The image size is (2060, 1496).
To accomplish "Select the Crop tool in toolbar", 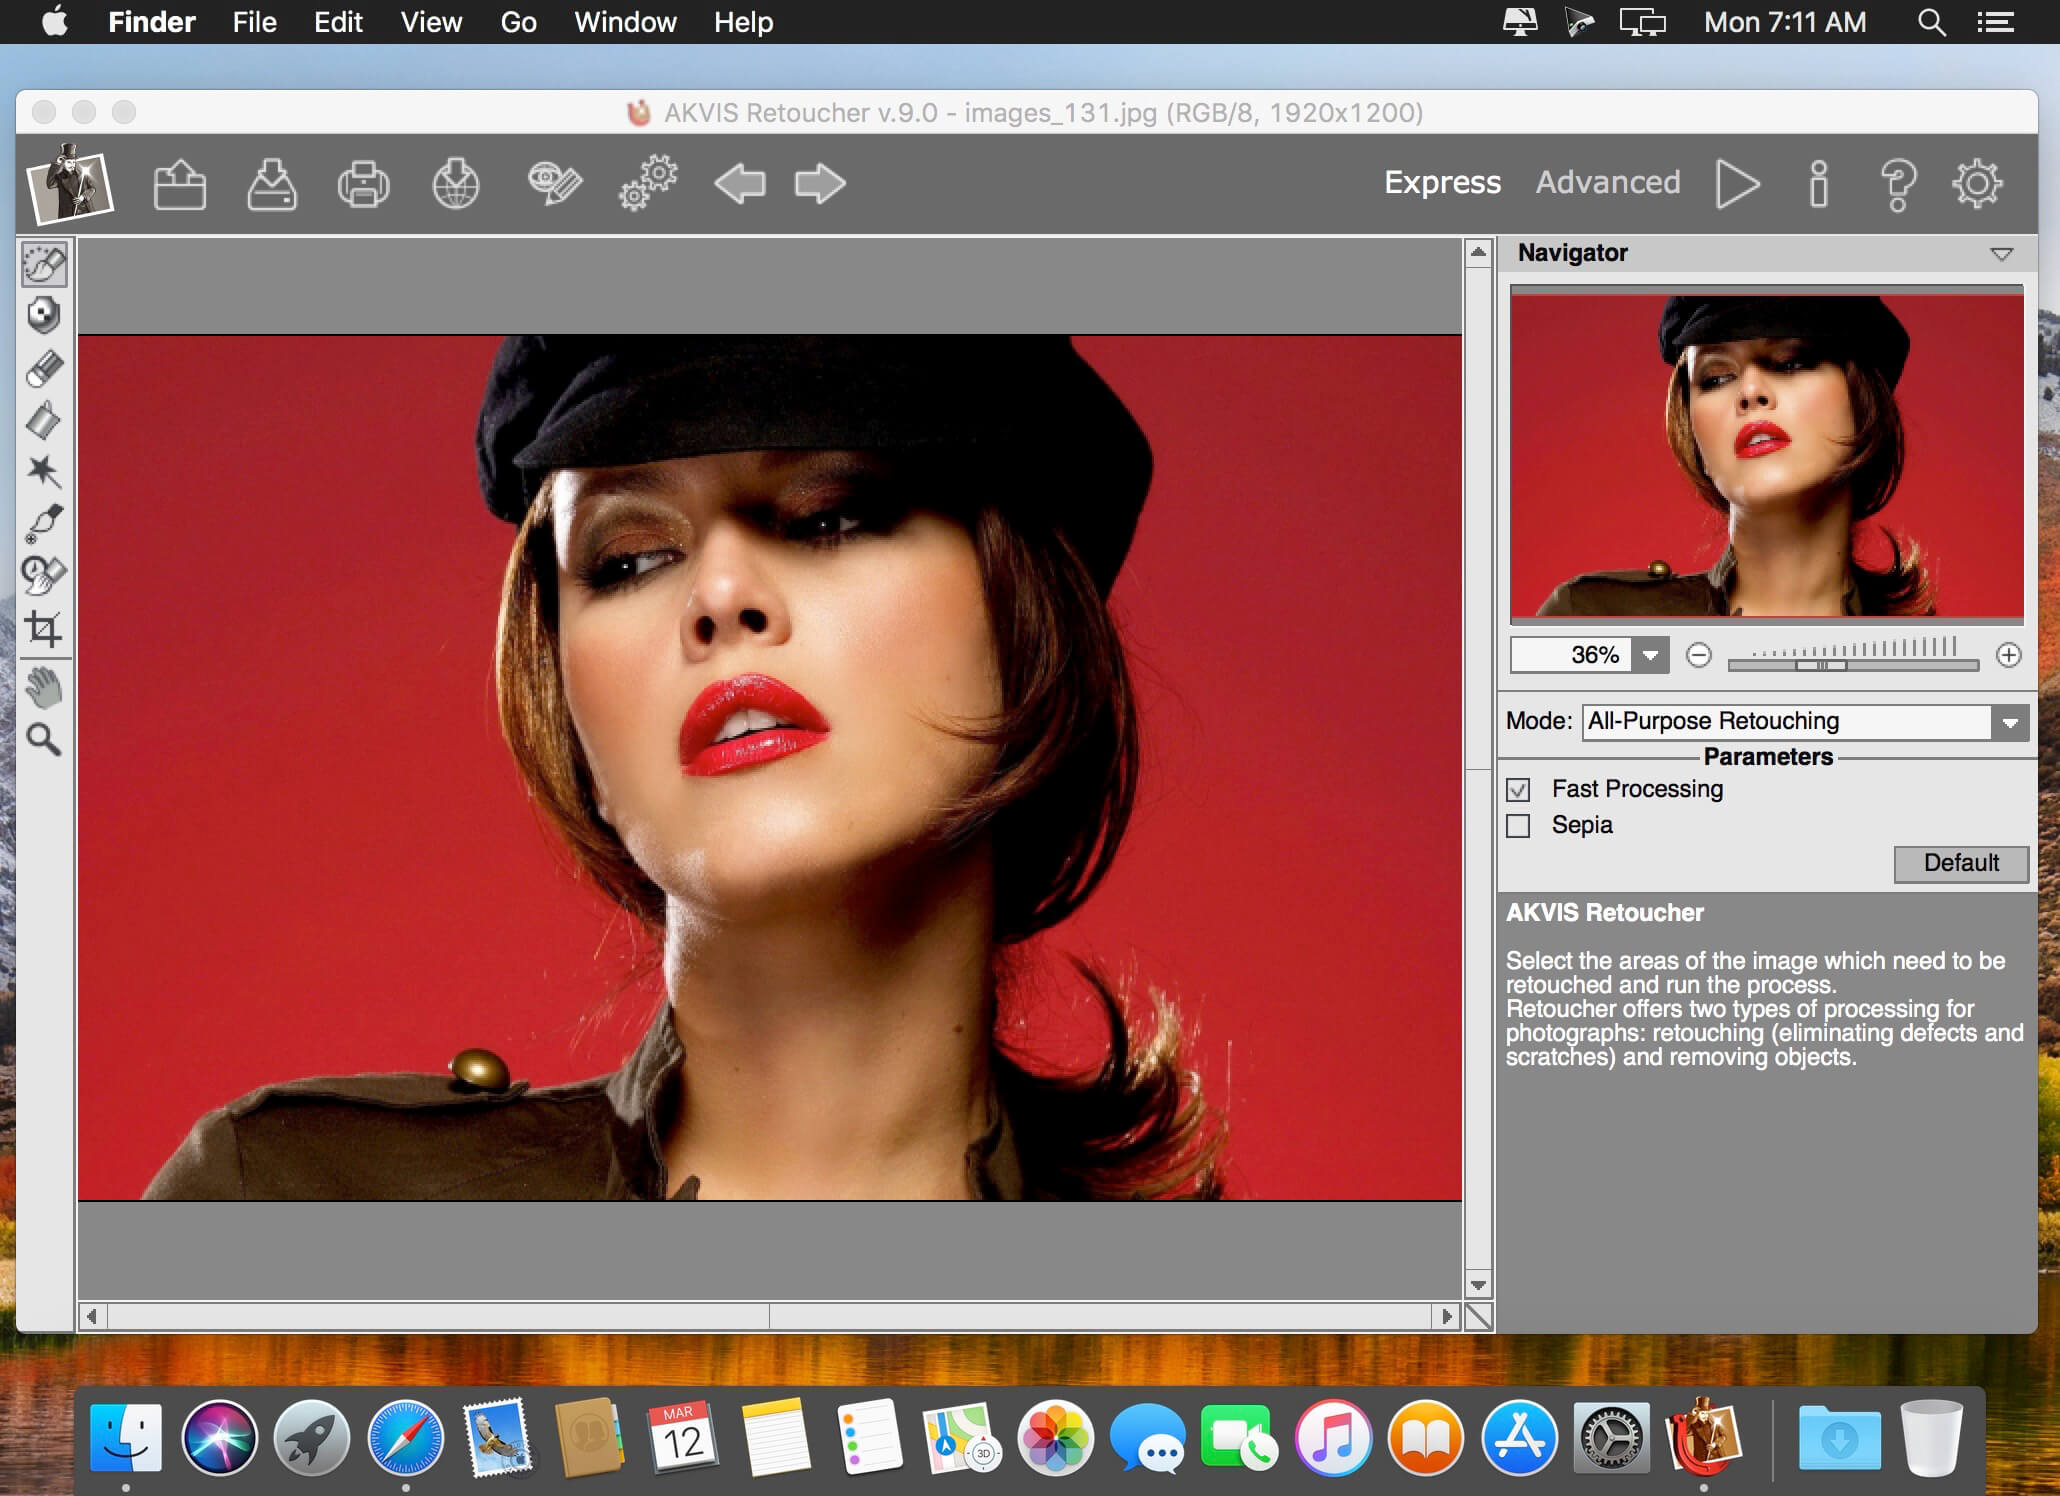I will pos(45,627).
